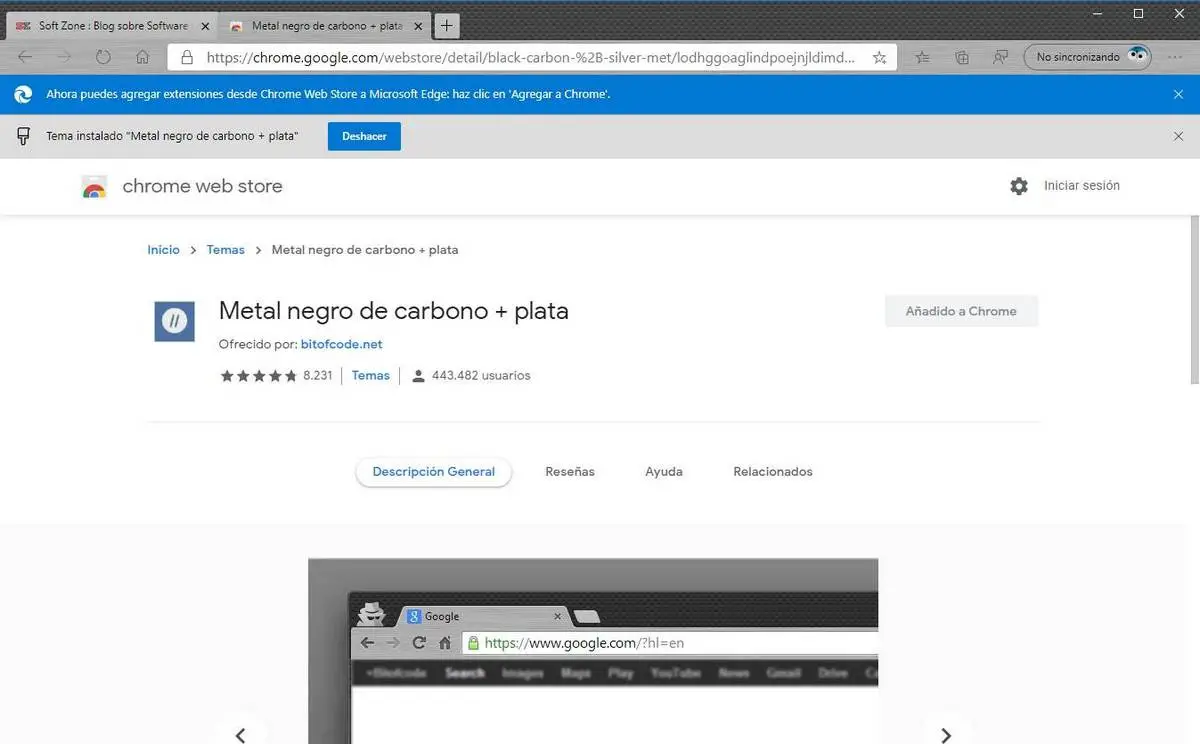Open Web Store settings gear icon
This screenshot has width=1200, height=744.
[x=1019, y=186]
